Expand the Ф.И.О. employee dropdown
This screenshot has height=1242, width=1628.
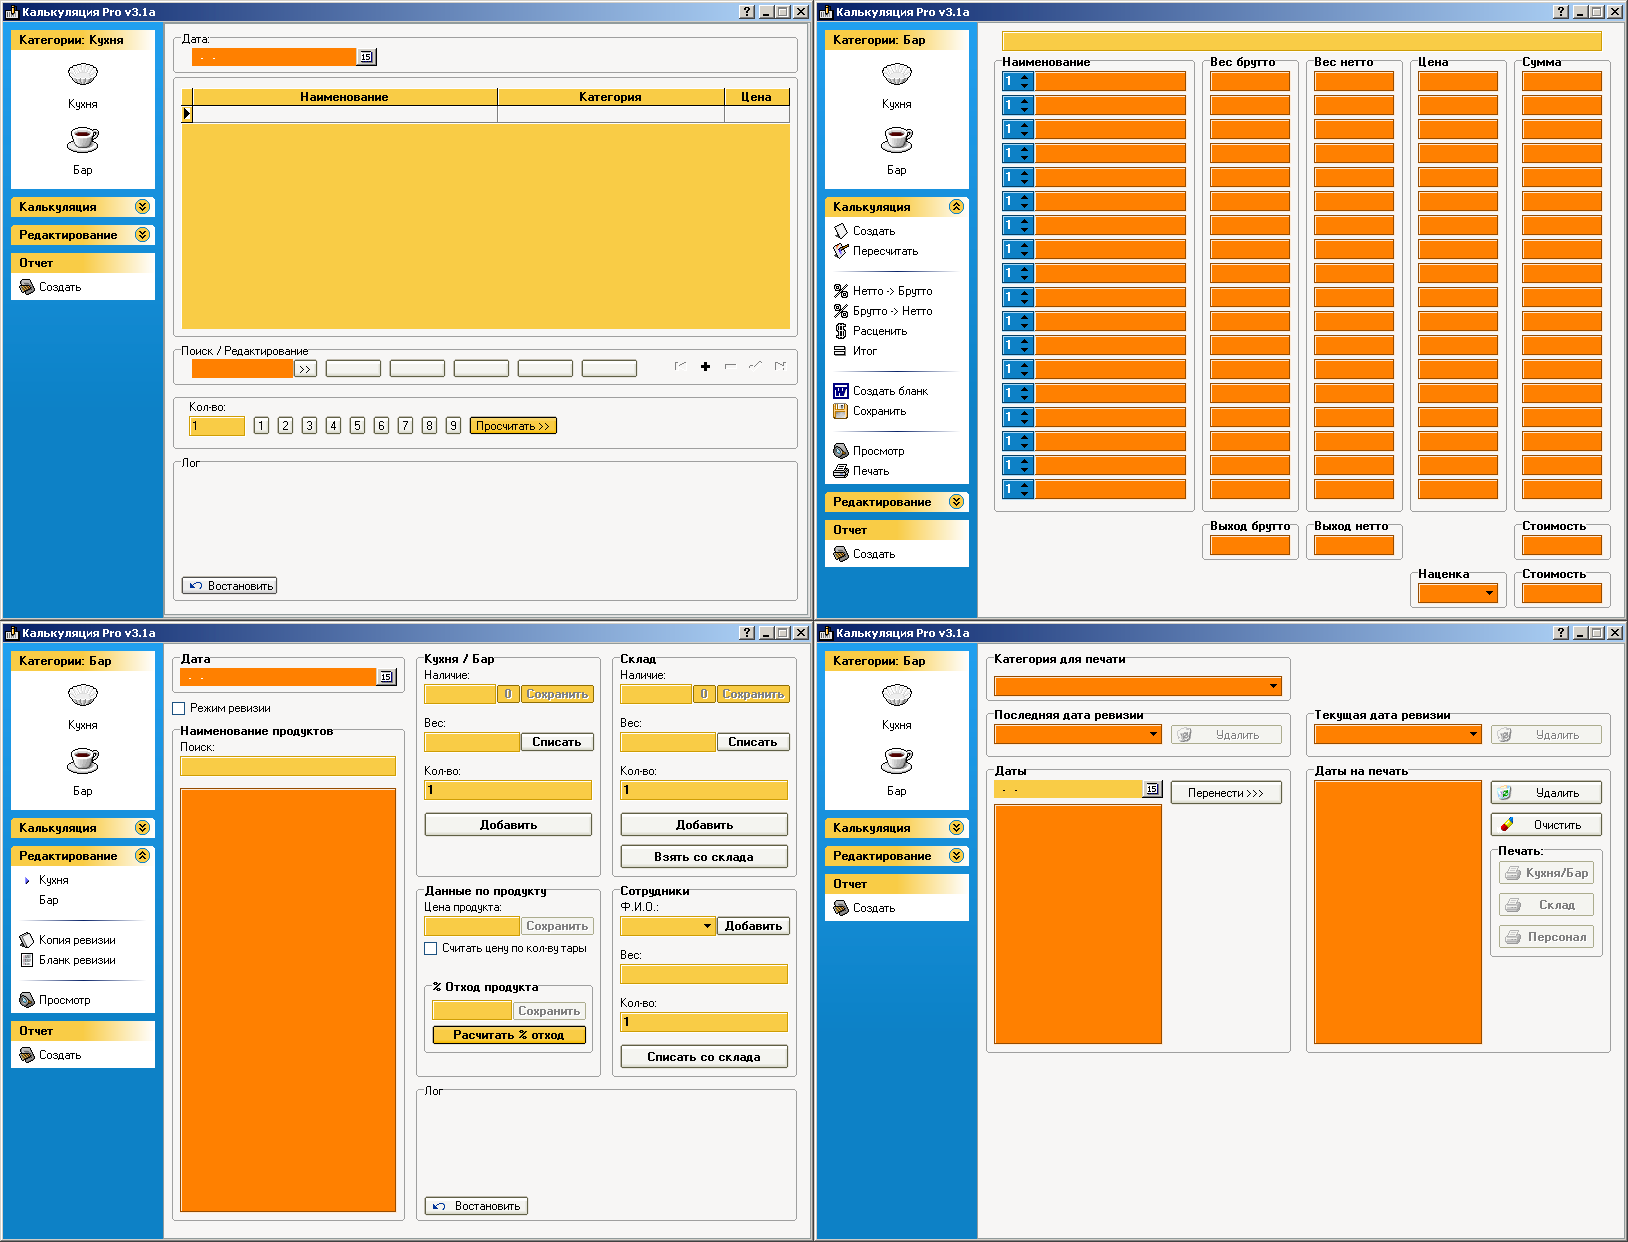pos(707,926)
